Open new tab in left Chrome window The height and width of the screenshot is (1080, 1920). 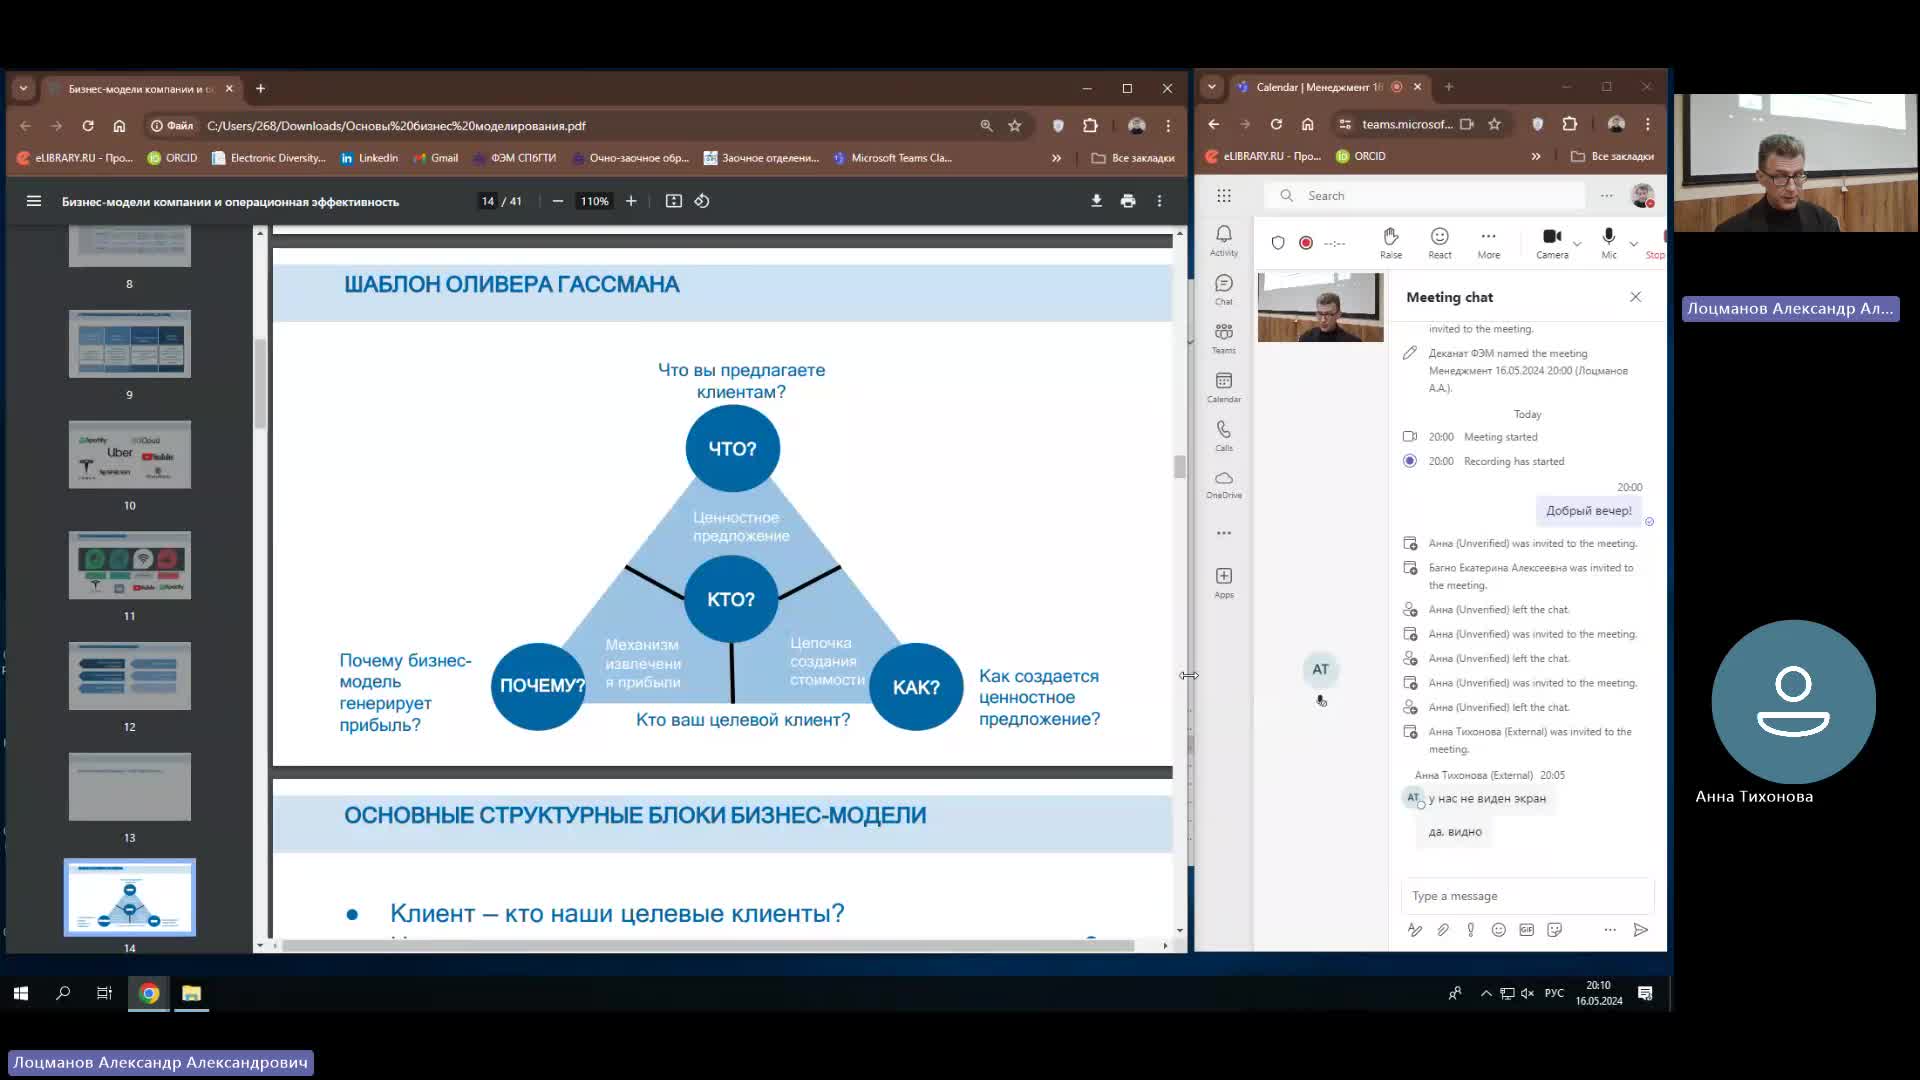pyautogui.click(x=260, y=89)
